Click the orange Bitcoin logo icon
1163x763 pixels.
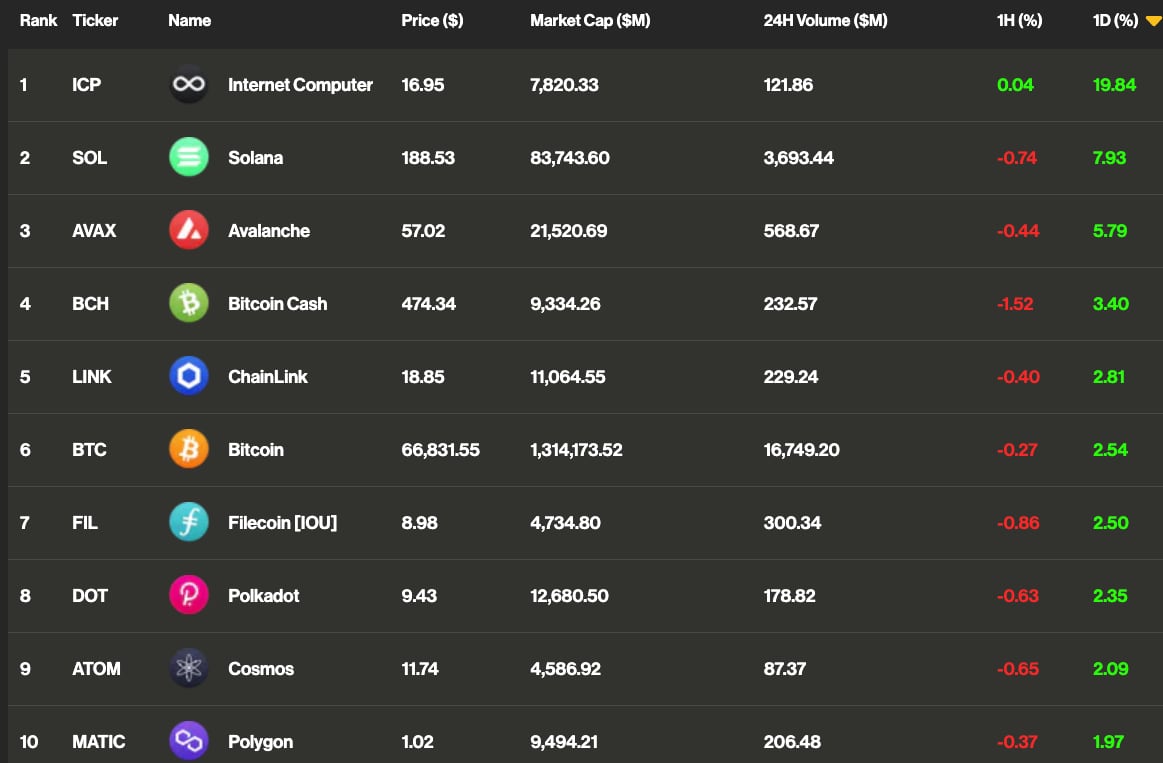click(x=188, y=450)
